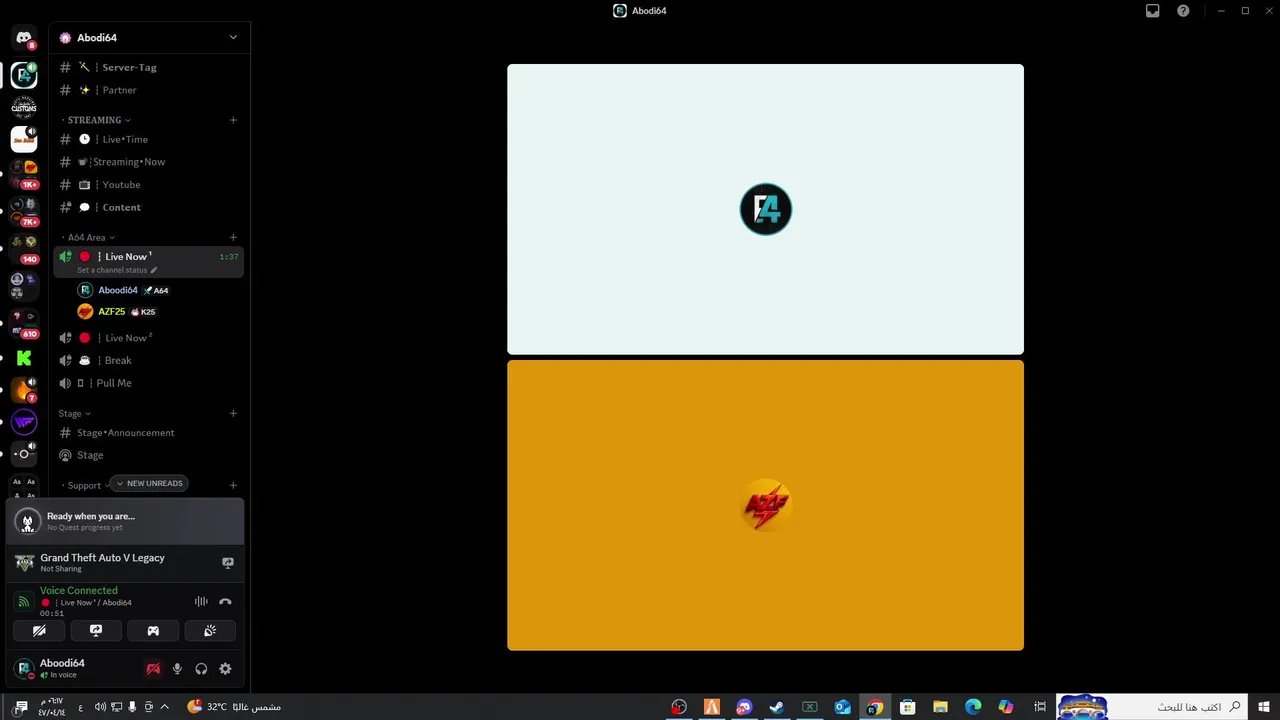
Task: Set a channel status link
Action: click(117, 270)
